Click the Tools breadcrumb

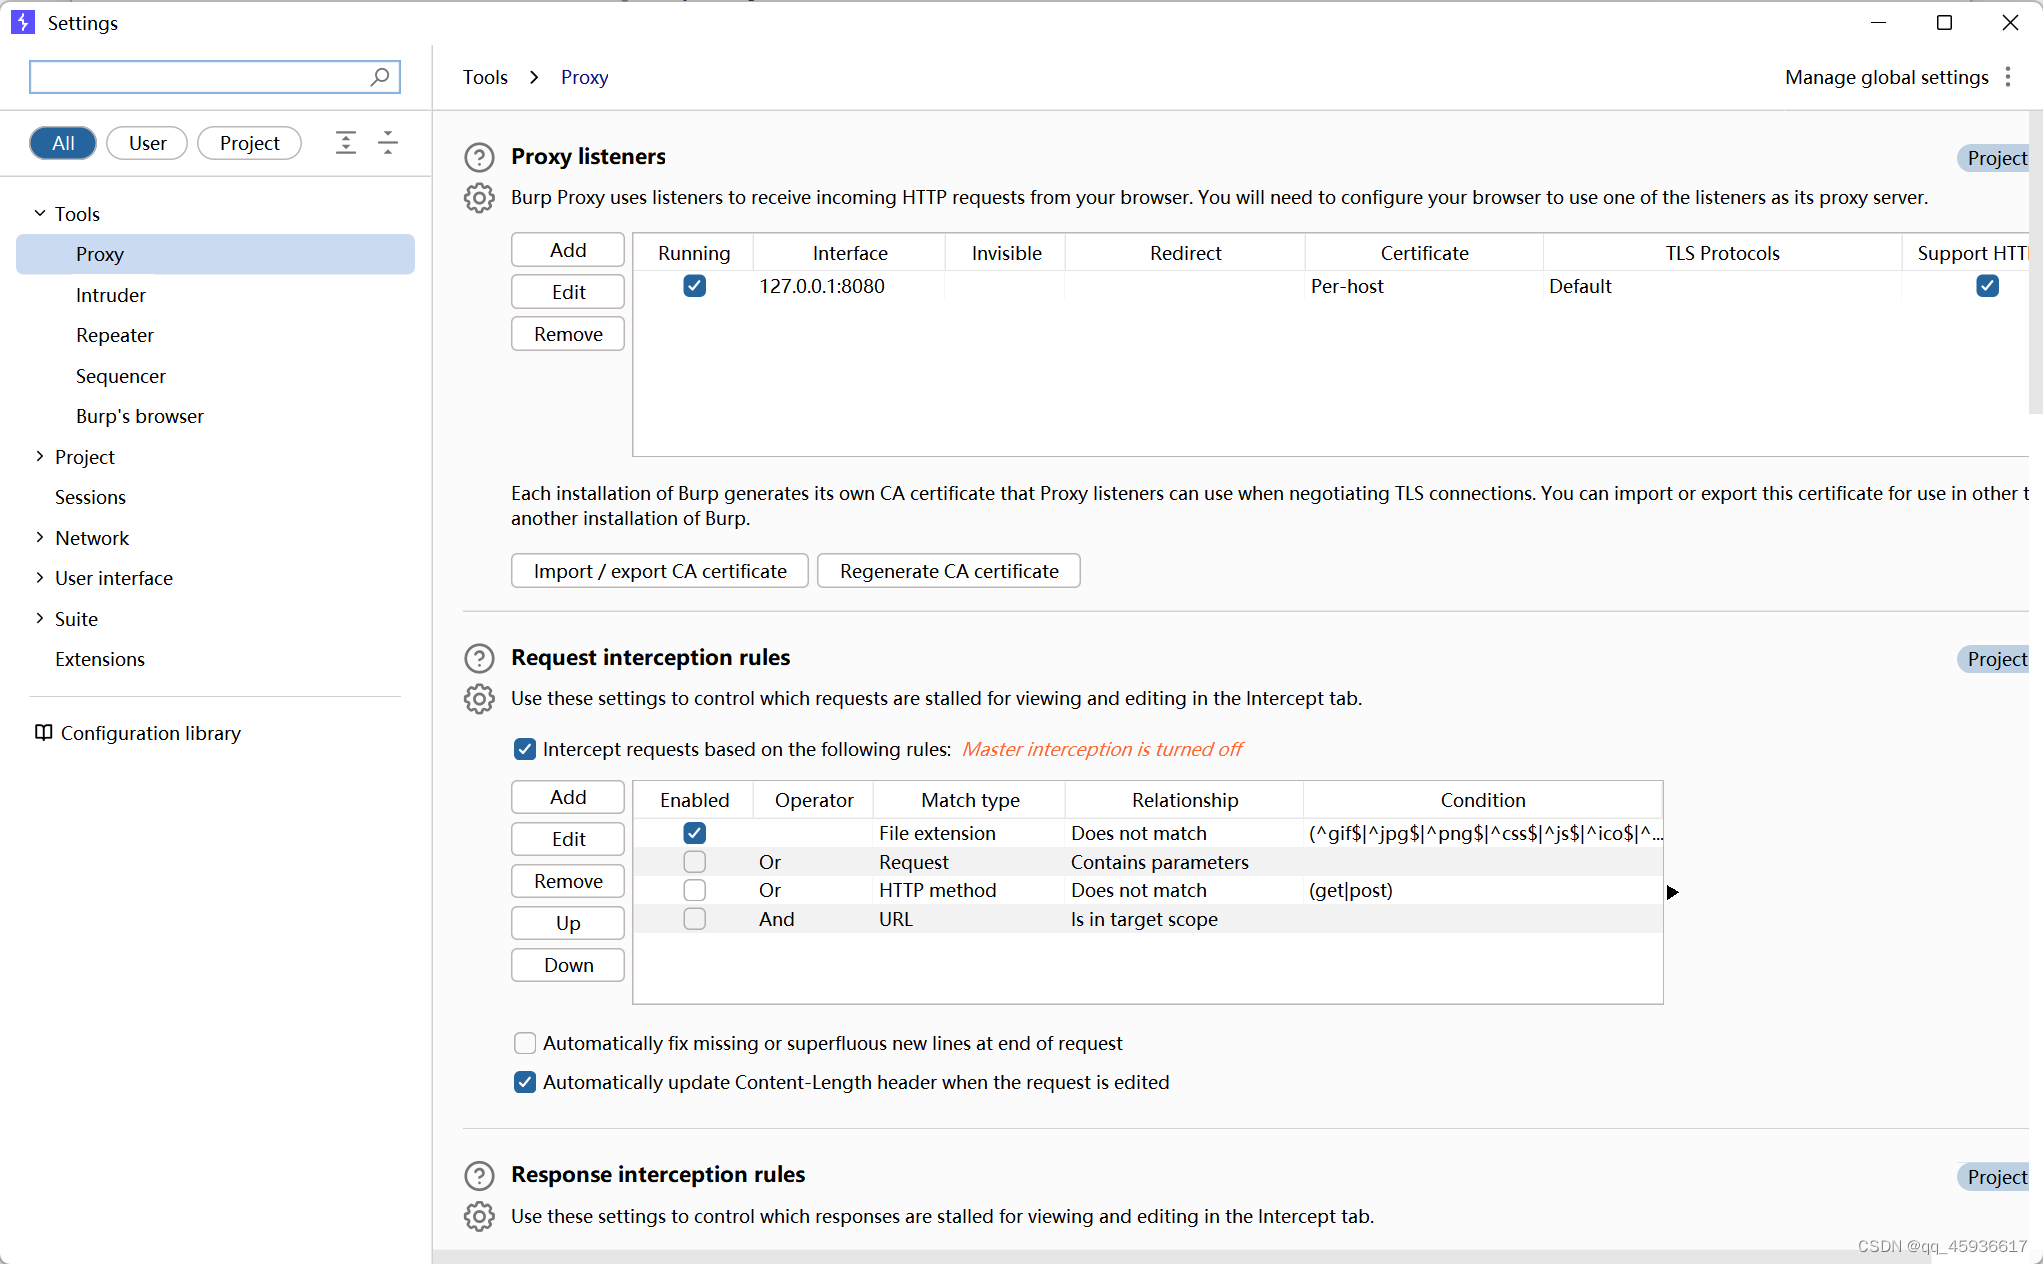tap(485, 77)
